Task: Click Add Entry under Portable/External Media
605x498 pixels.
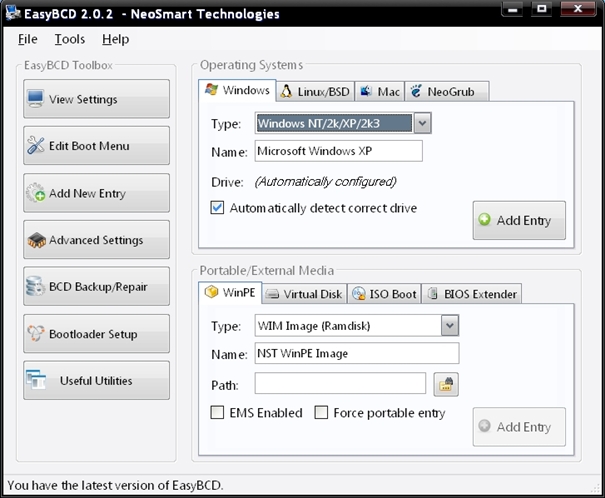Action: tap(519, 427)
